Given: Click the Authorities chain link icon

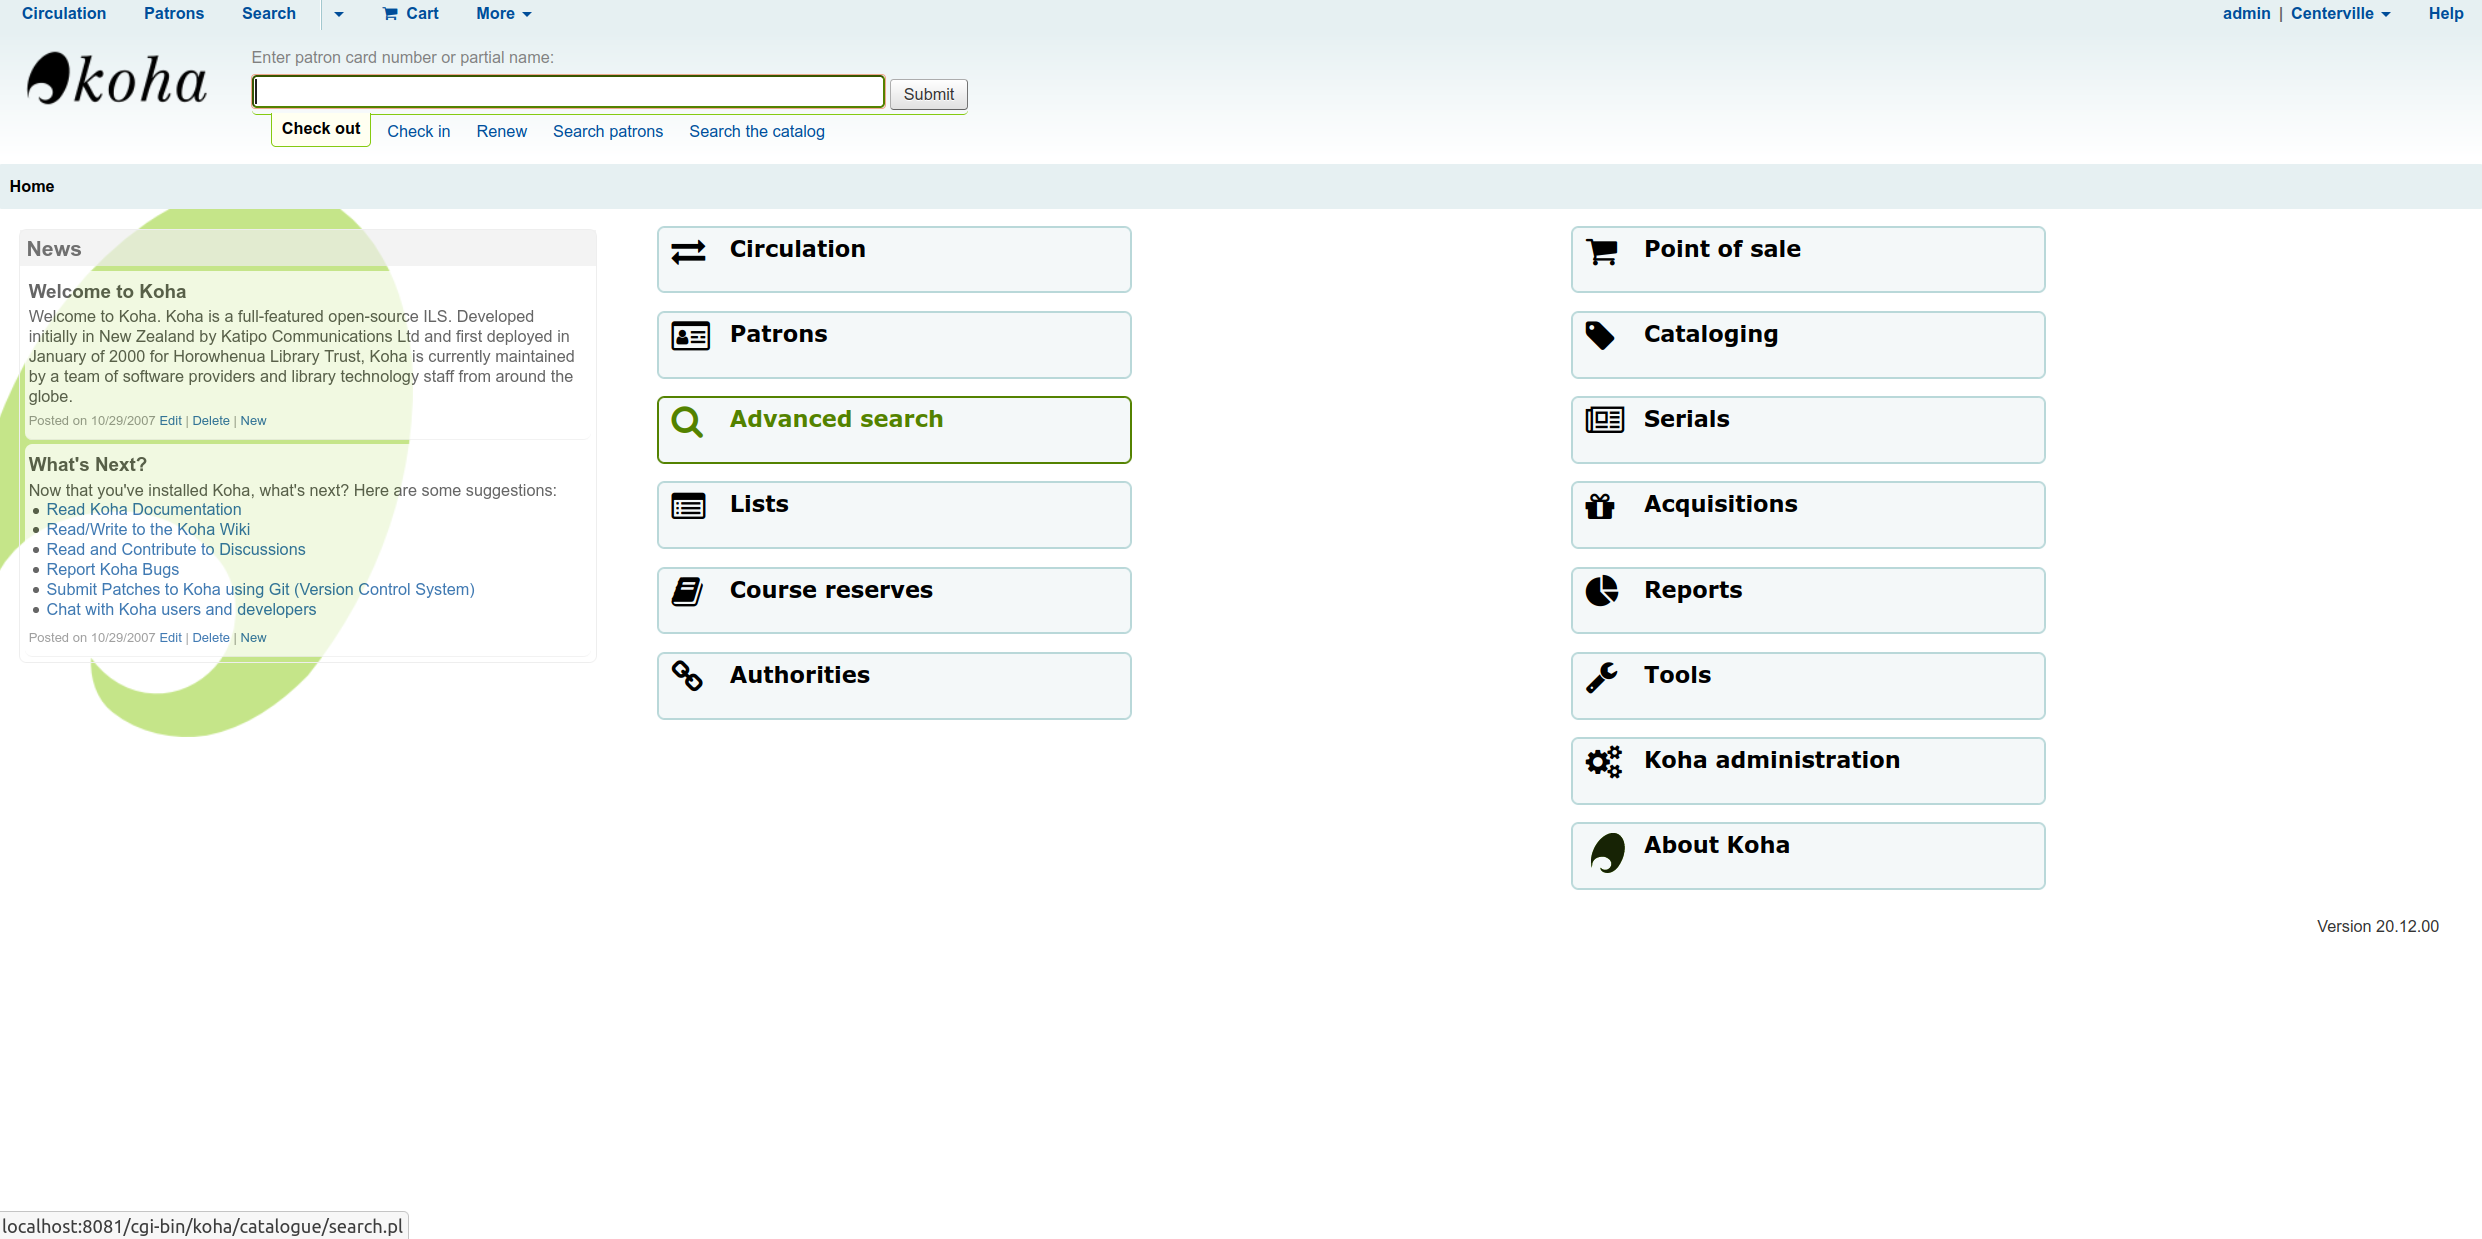Looking at the screenshot, I should click(x=687, y=676).
